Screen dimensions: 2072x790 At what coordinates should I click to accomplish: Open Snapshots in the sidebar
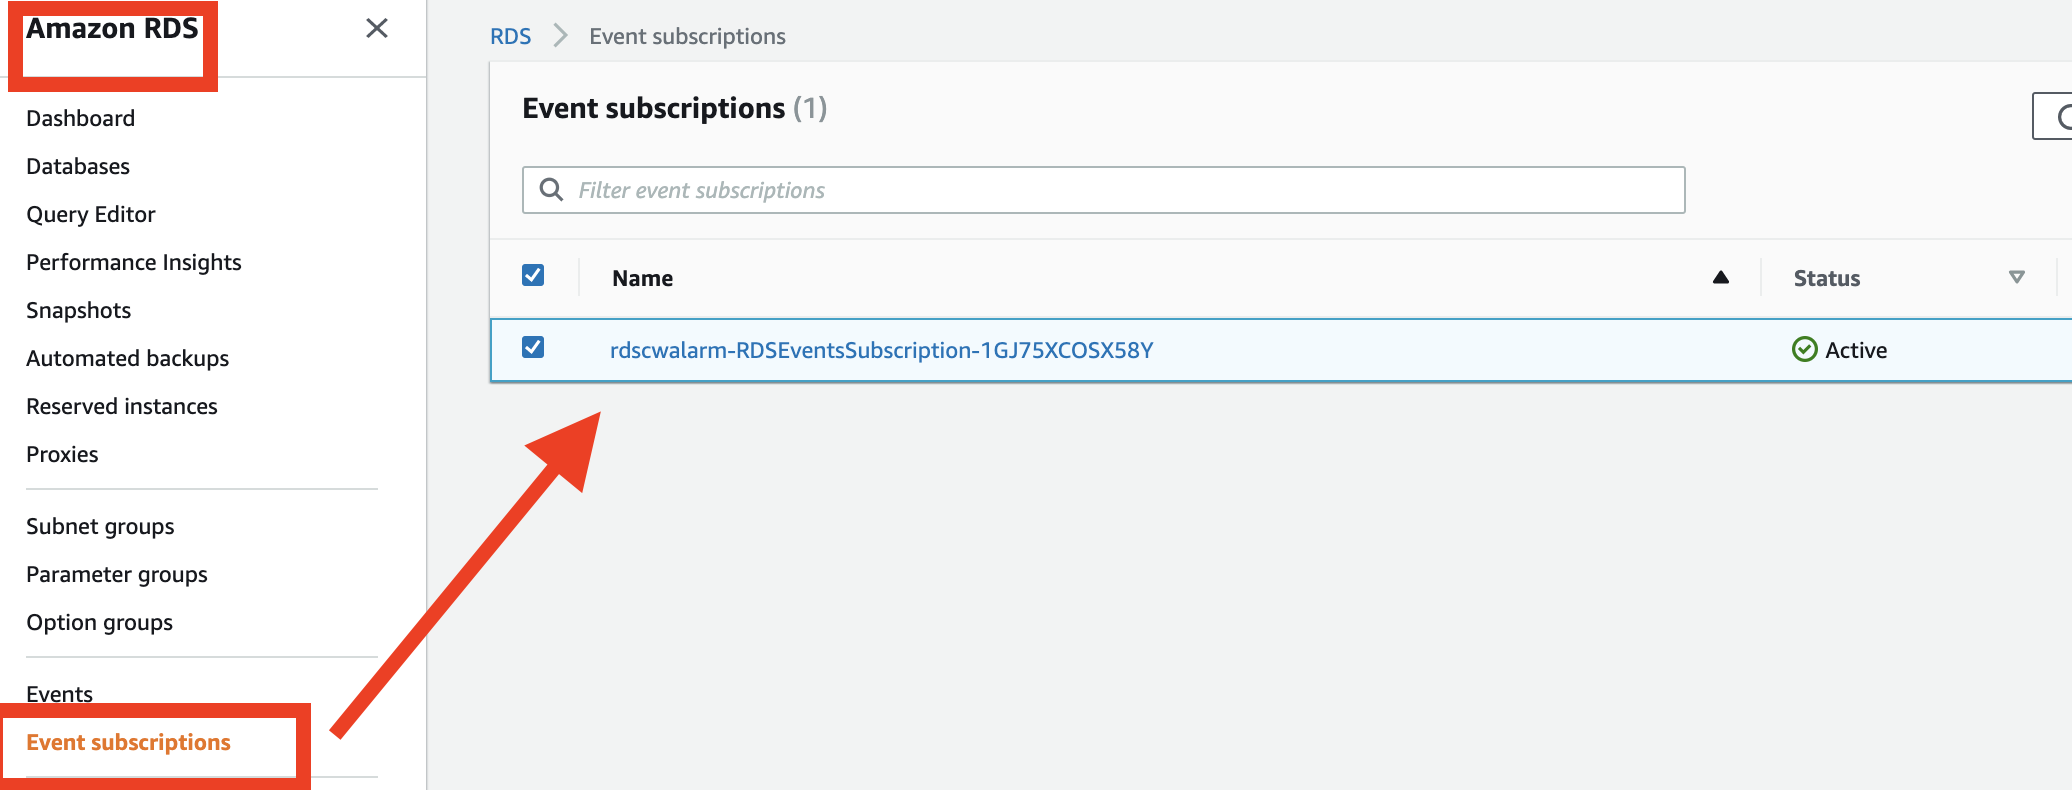click(79, 310)
